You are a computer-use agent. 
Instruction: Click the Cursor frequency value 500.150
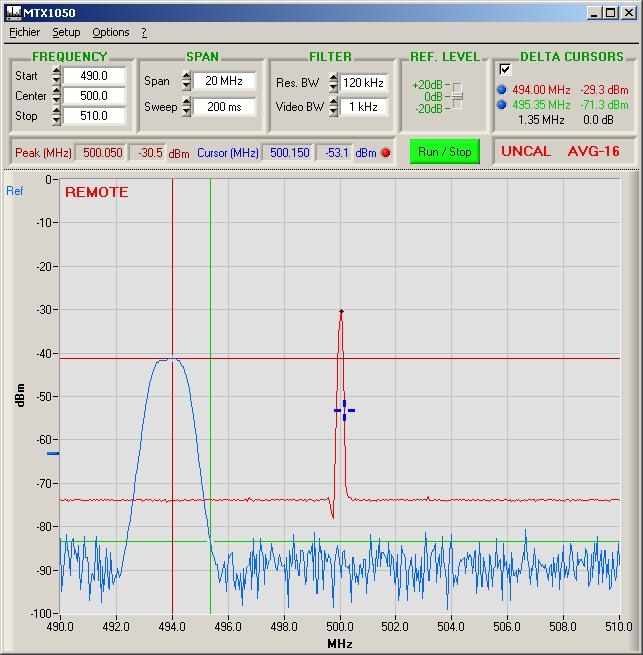(x=290, y=153)
